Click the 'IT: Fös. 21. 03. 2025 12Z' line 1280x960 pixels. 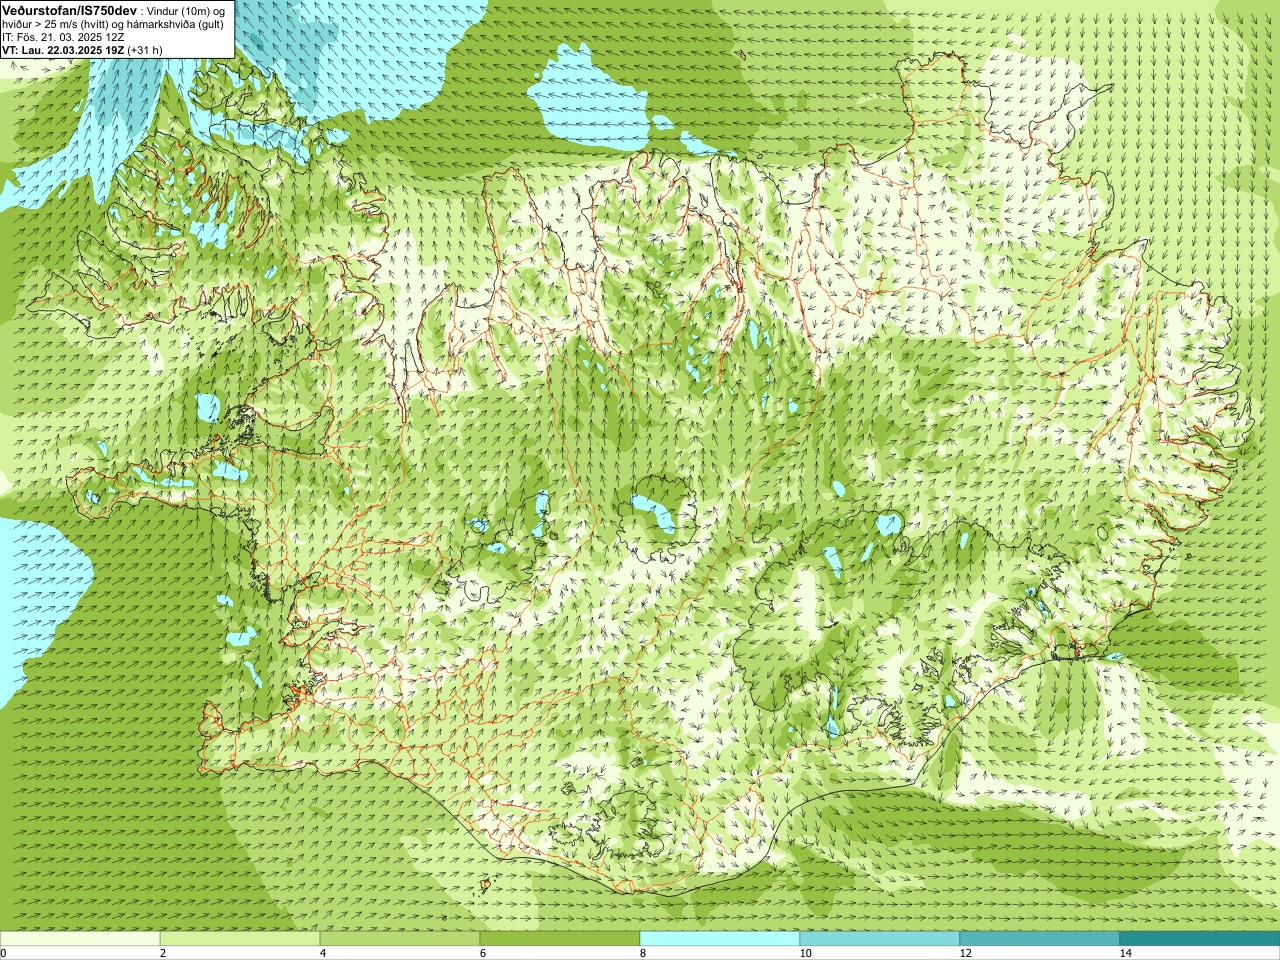tap(63, 37)
